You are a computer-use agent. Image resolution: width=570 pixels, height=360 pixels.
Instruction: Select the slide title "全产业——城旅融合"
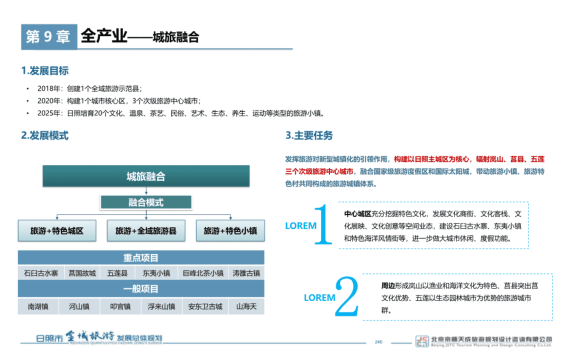point(140,36)
